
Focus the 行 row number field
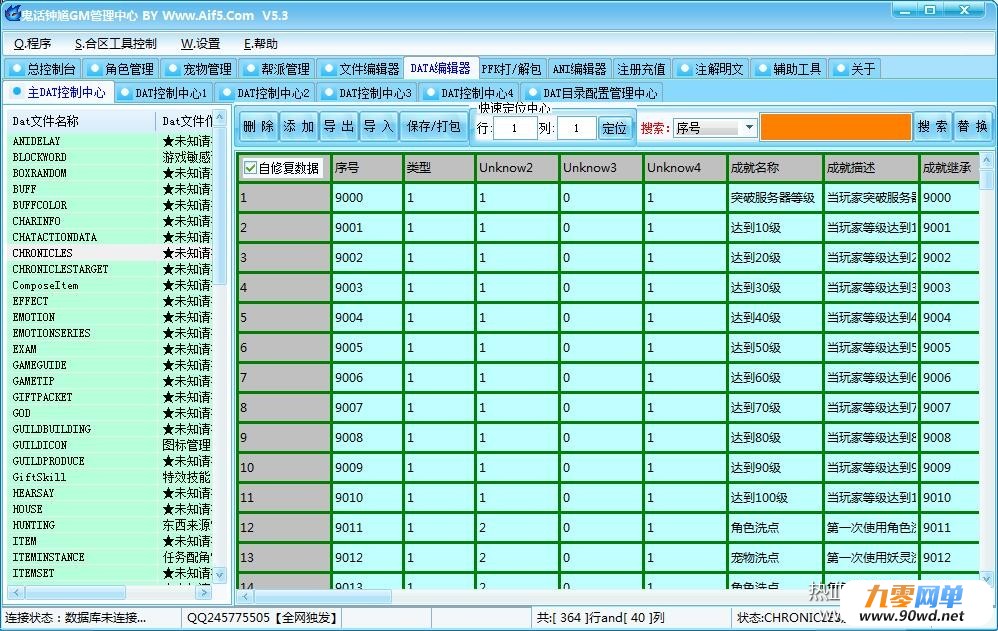click(514, 128)
